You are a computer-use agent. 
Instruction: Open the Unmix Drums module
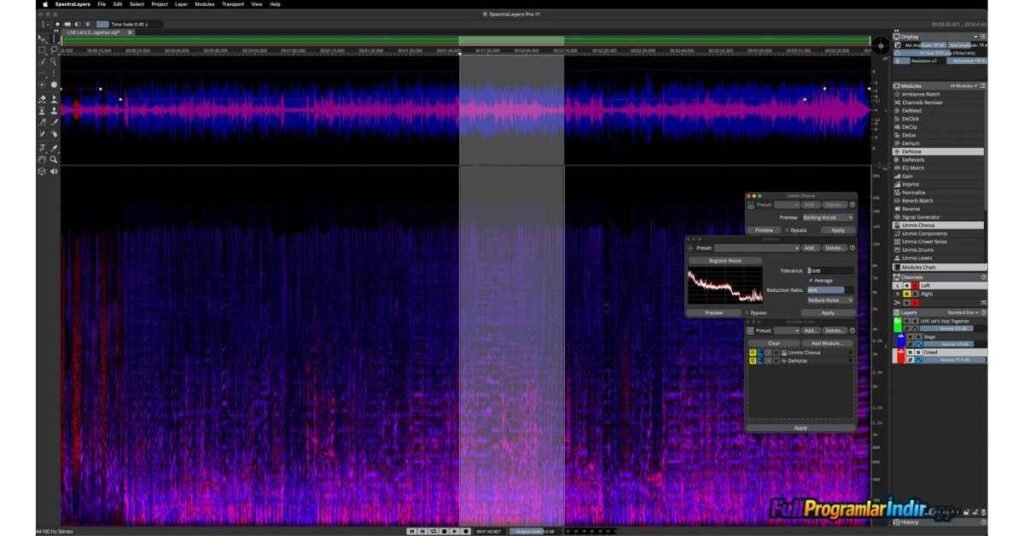pyautogui.click(x=938, y=249)
